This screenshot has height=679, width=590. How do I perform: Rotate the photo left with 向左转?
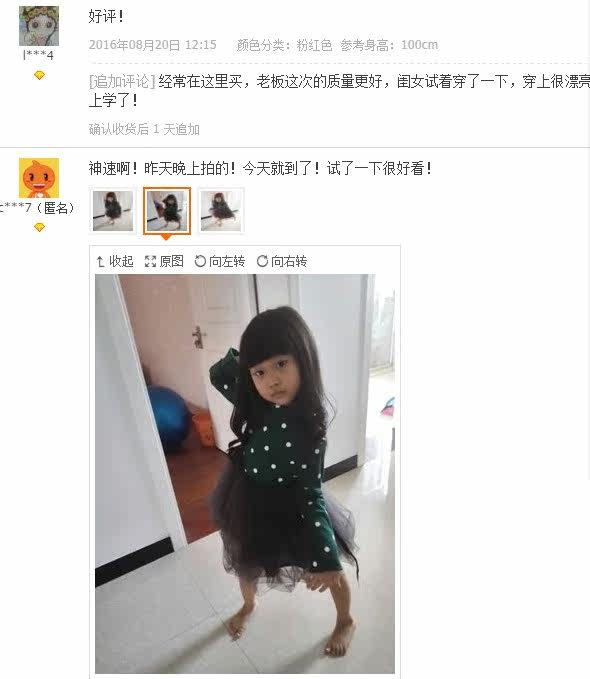[220, 262]
